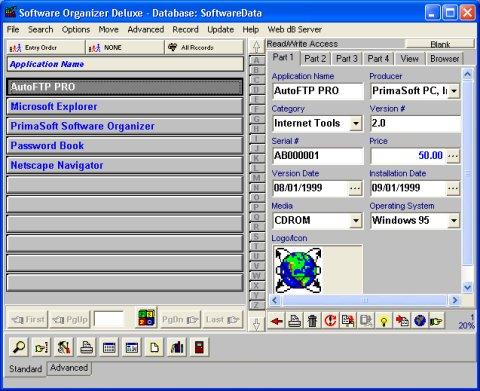Click the All Records filter button
This screenshot has height=391, width=480.
click(204, 47)
